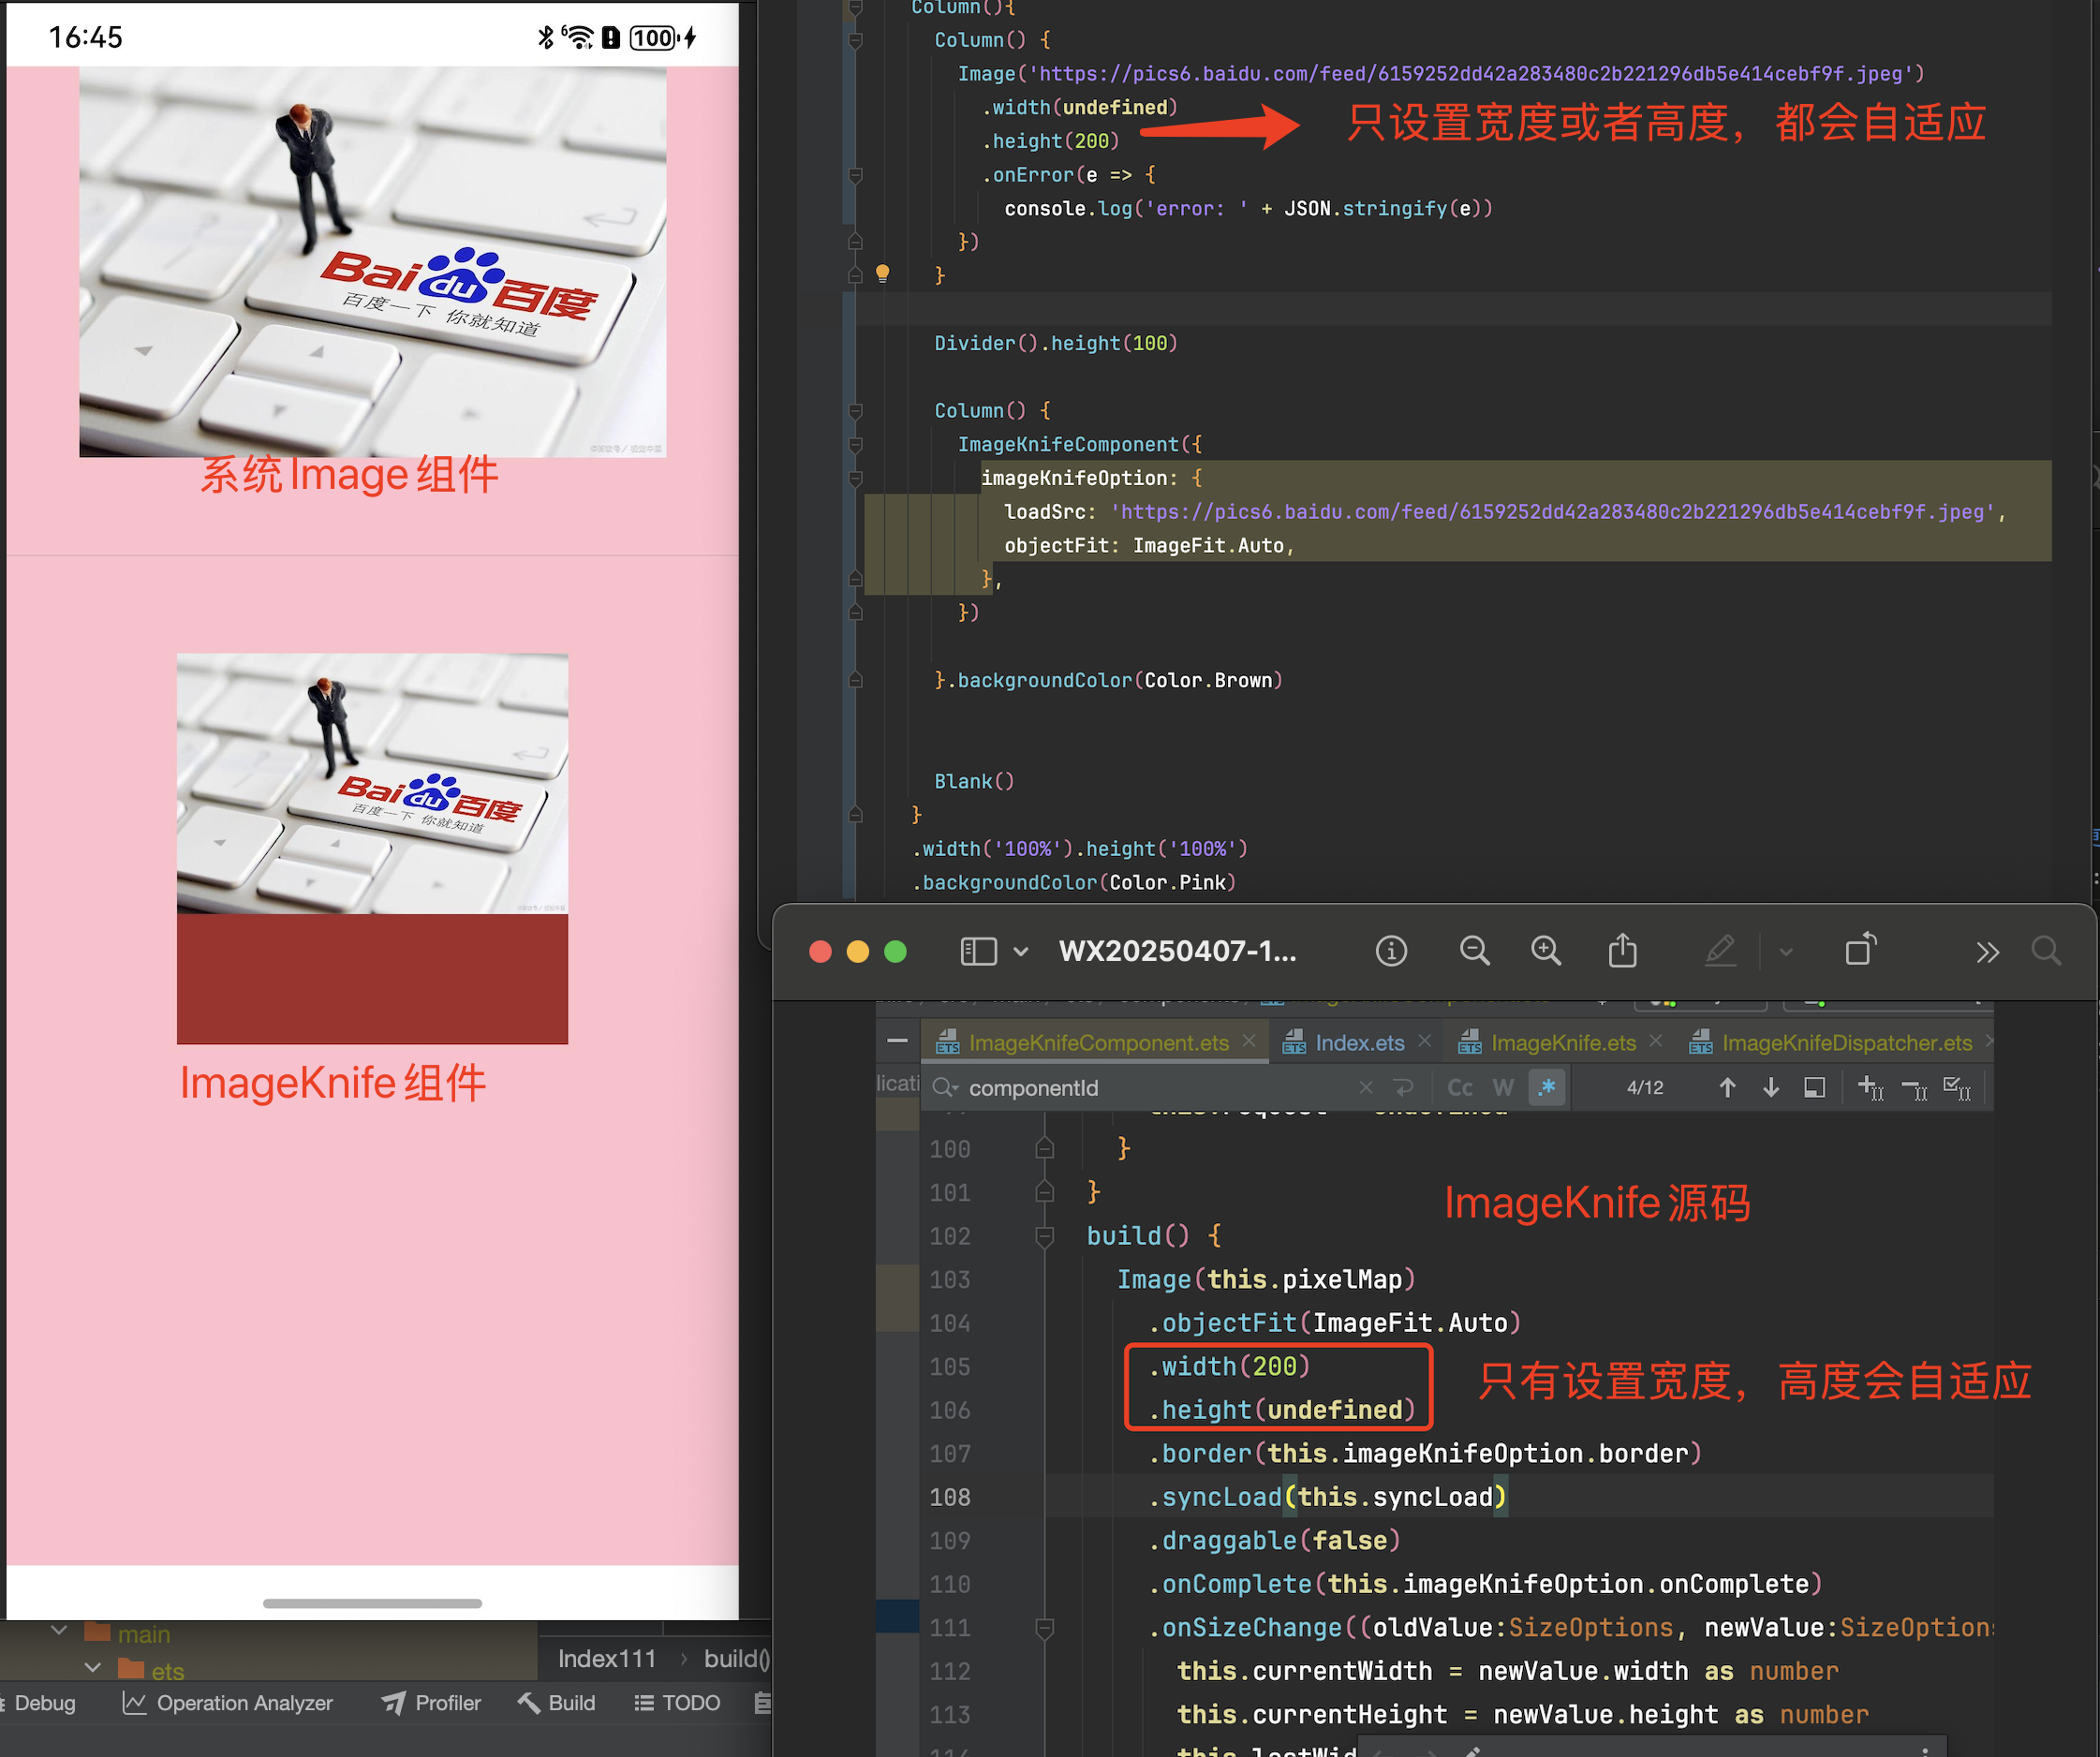This screenshot has width=2100, height=1757.
Task: Tap the ImageKnife component Baidu picture
Action: 372,783
